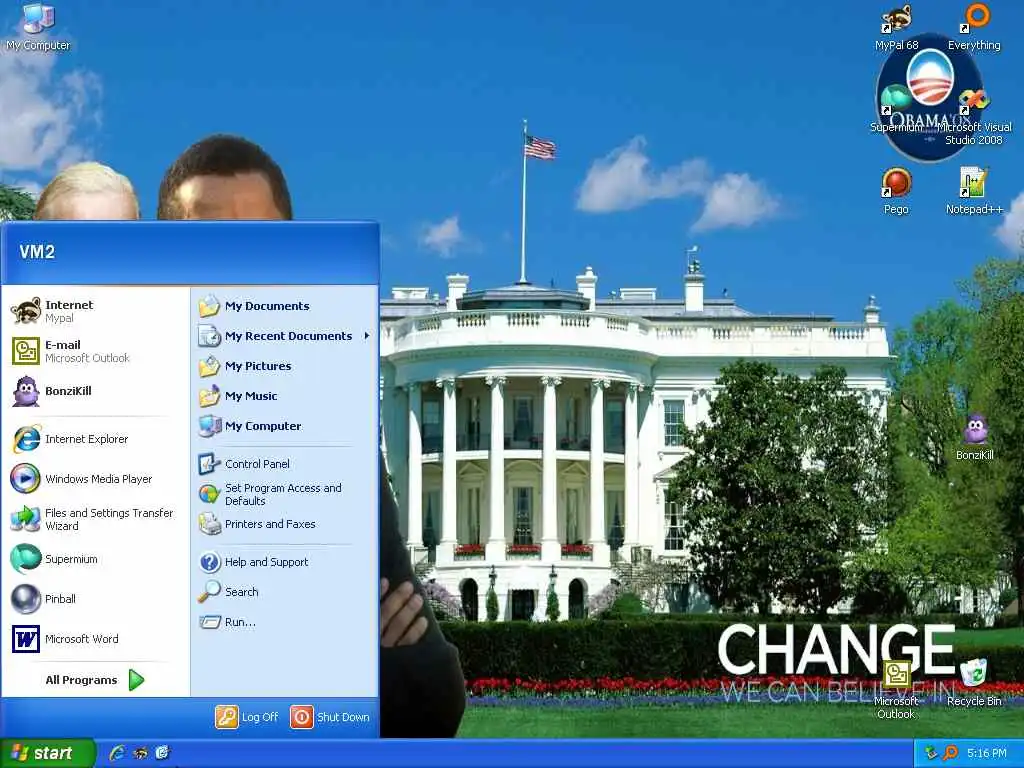
Task: Select Microsoft Visual Studio 2008 desktop shortcut
Action: point(974,116)
